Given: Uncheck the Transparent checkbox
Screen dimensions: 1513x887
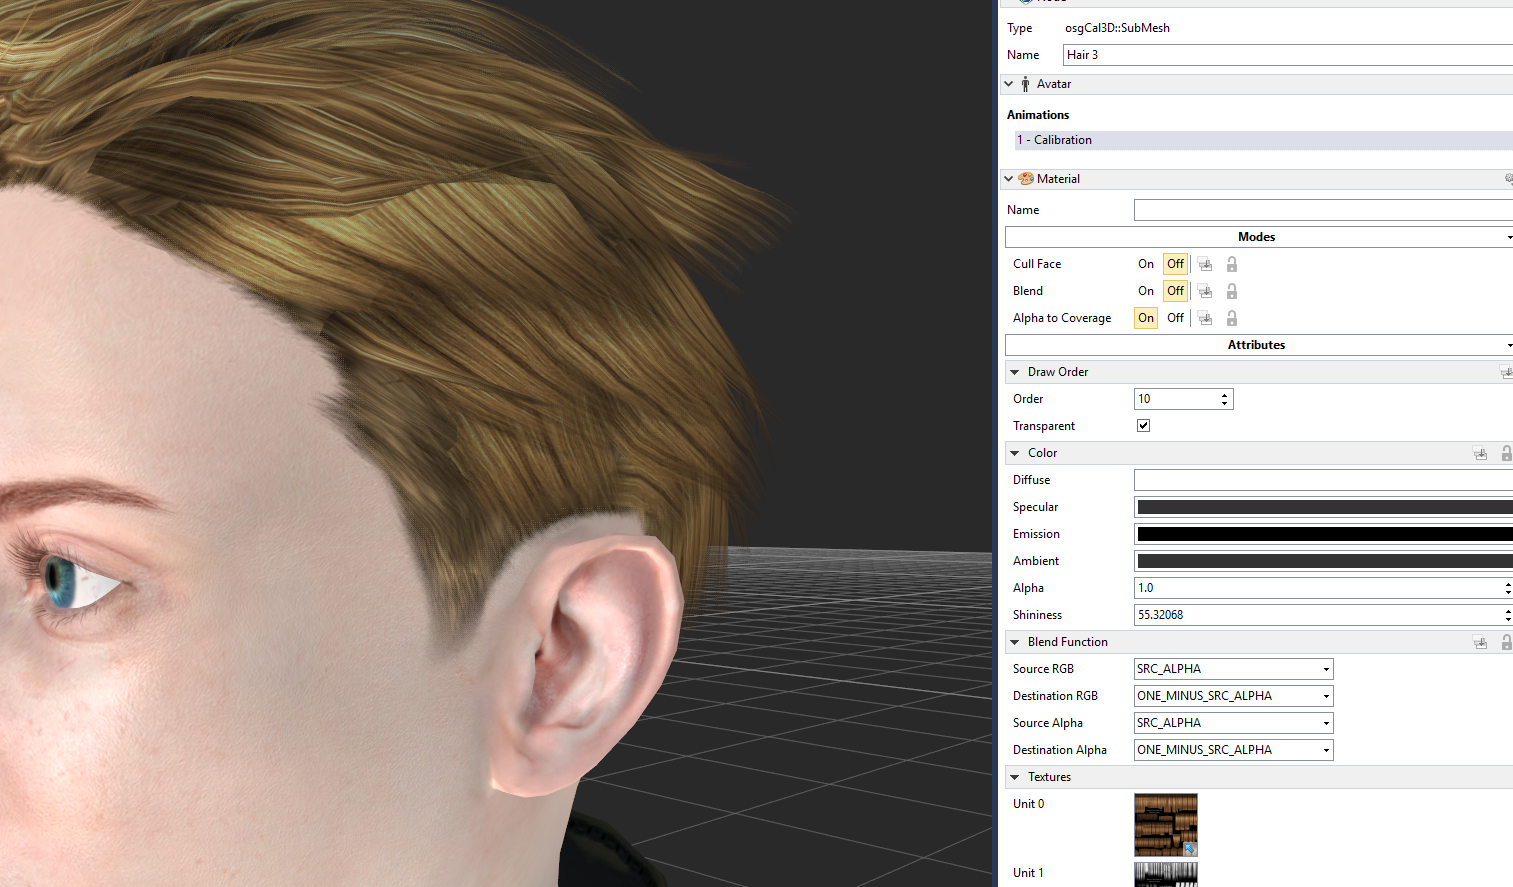Looking at the screenshot, I should pyautogui.click(x=1143, y=426).
